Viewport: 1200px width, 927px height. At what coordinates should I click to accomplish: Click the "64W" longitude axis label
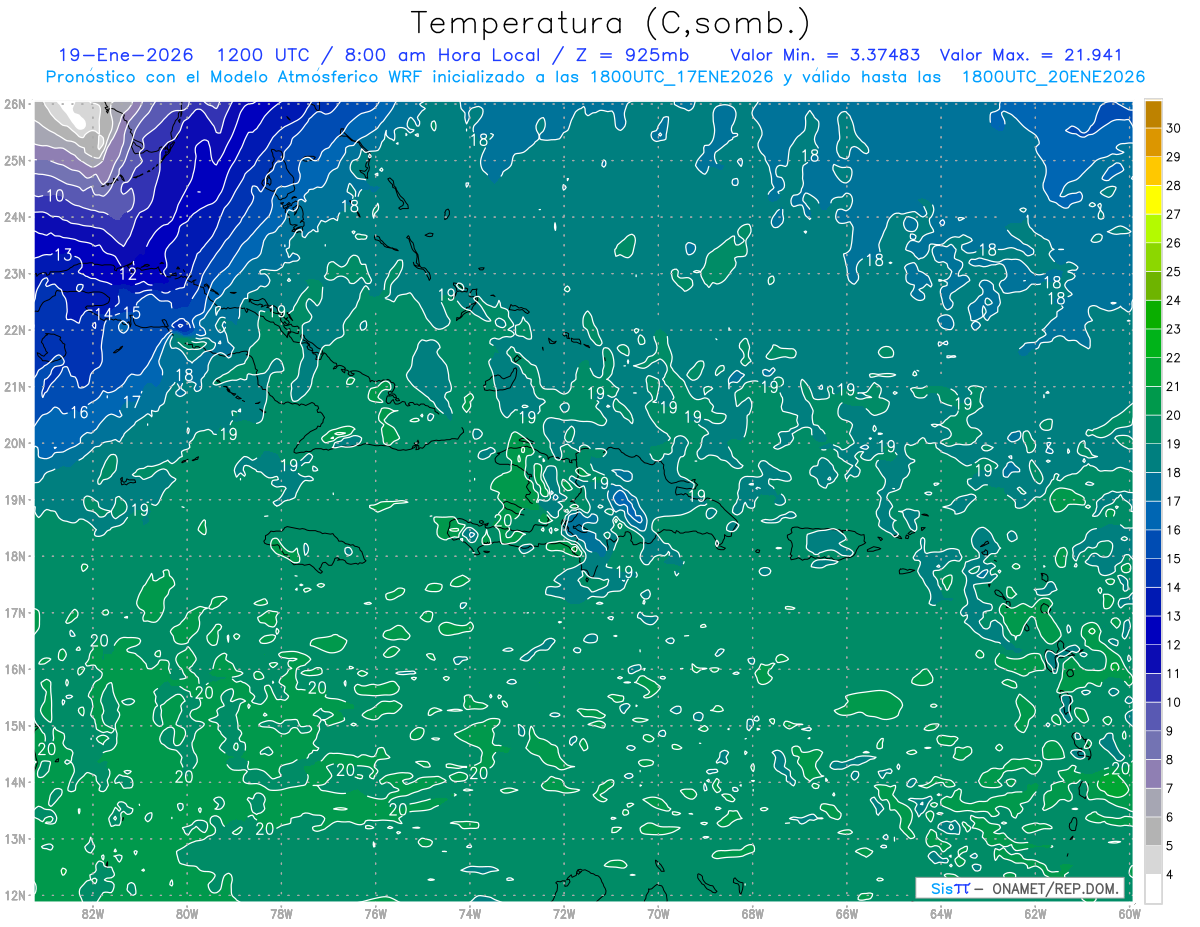pyautogui.click(x=941, y=913)
